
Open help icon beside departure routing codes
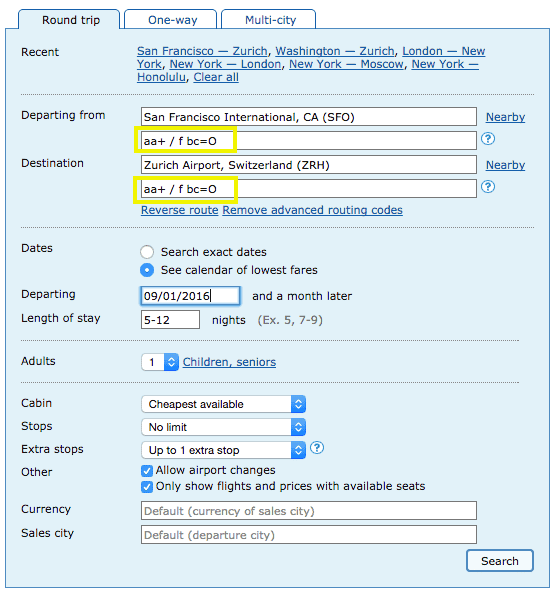[x=488, y=139]
